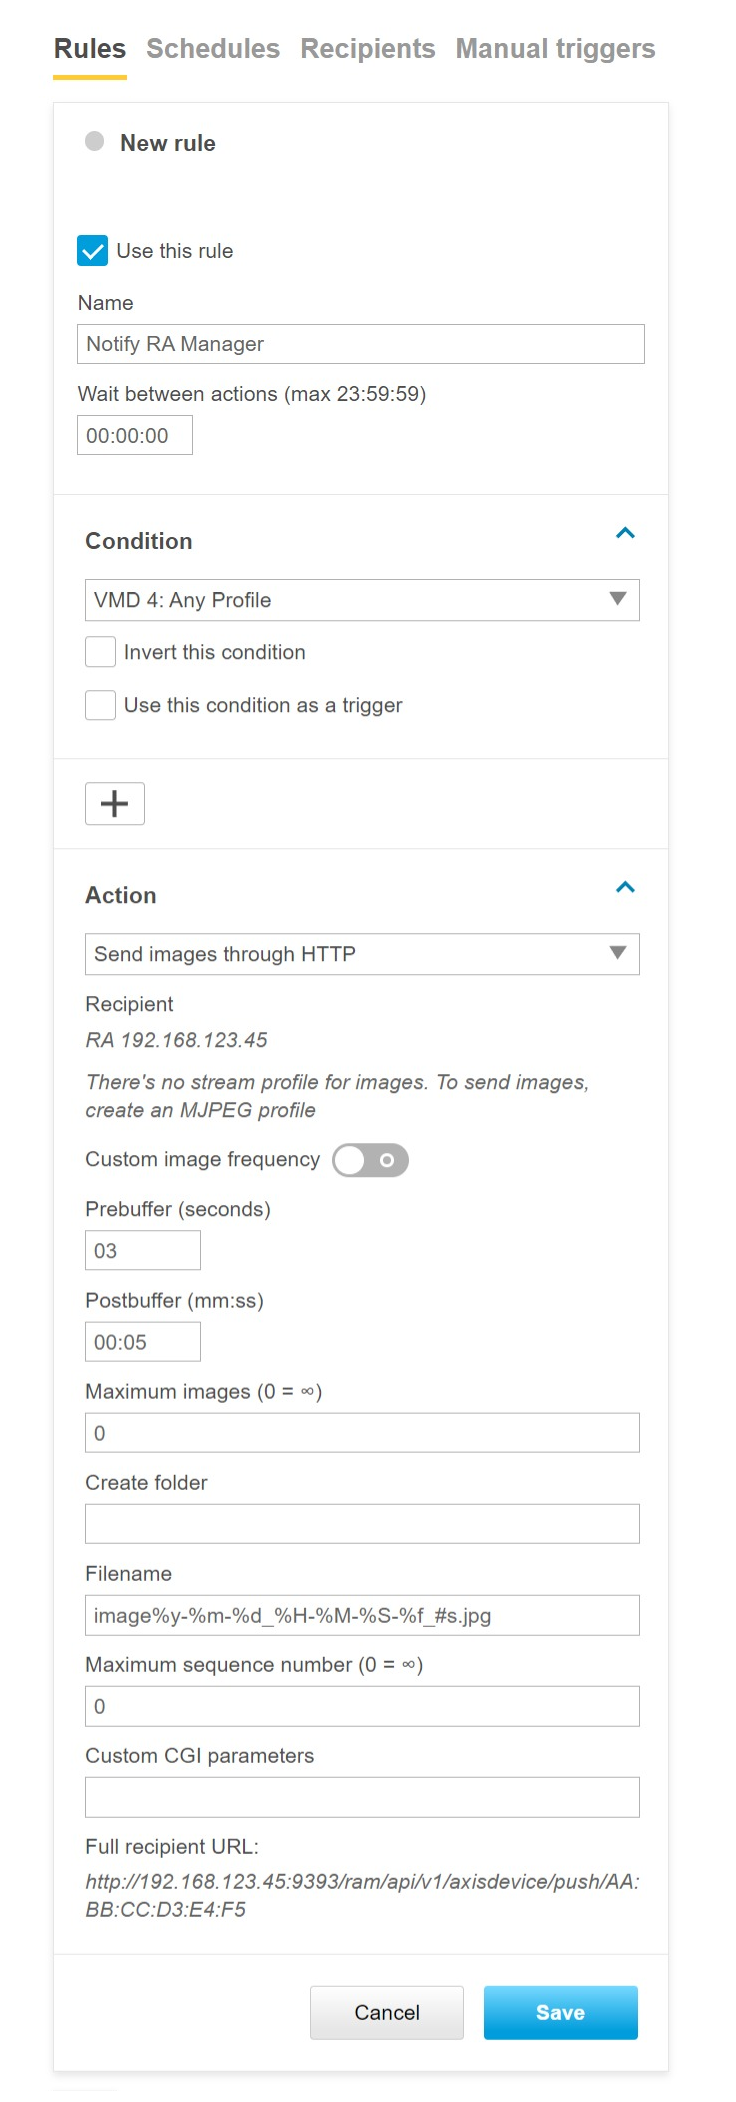Check Use this condition as a trigger
Viewport: 736px width, 2102px height.
[x=101, y=705]
